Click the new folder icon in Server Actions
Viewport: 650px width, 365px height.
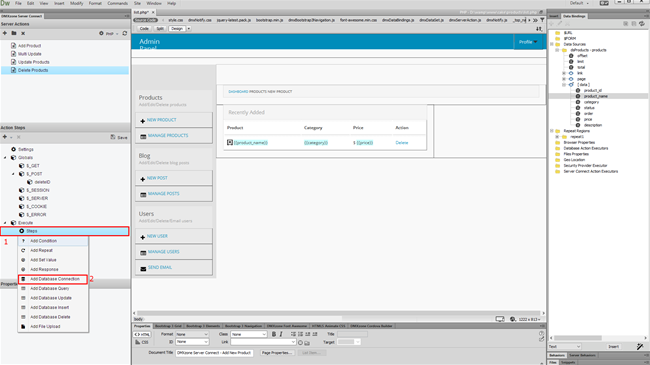pyautogui.click(x=14, y=33)
